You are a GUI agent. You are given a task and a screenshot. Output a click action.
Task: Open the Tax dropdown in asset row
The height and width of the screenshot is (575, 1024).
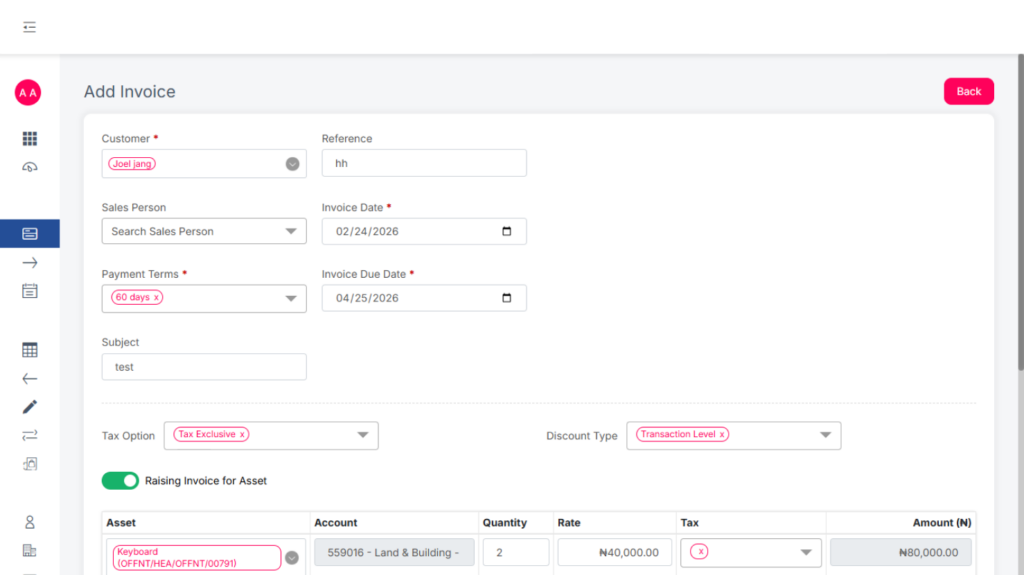point(806,552)
